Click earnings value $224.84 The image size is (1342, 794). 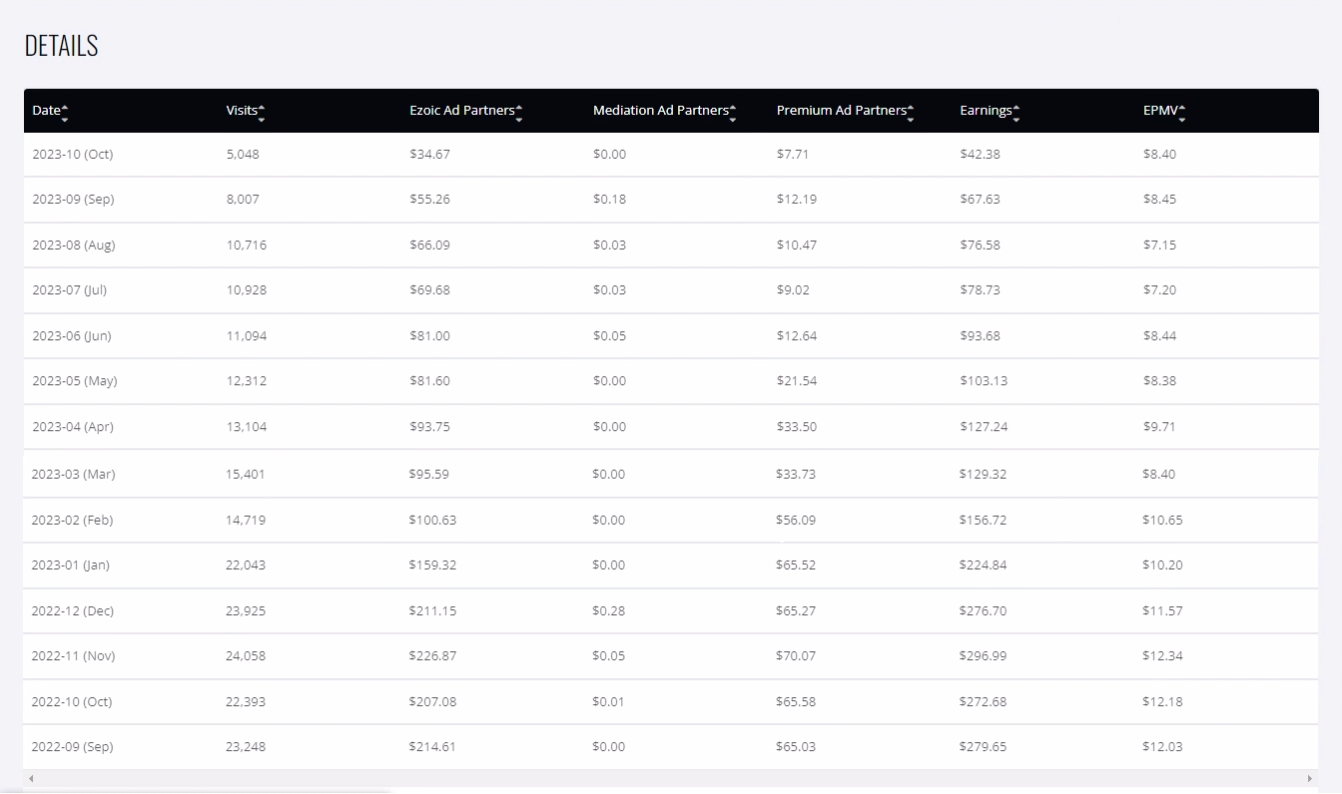coord(983,565)
